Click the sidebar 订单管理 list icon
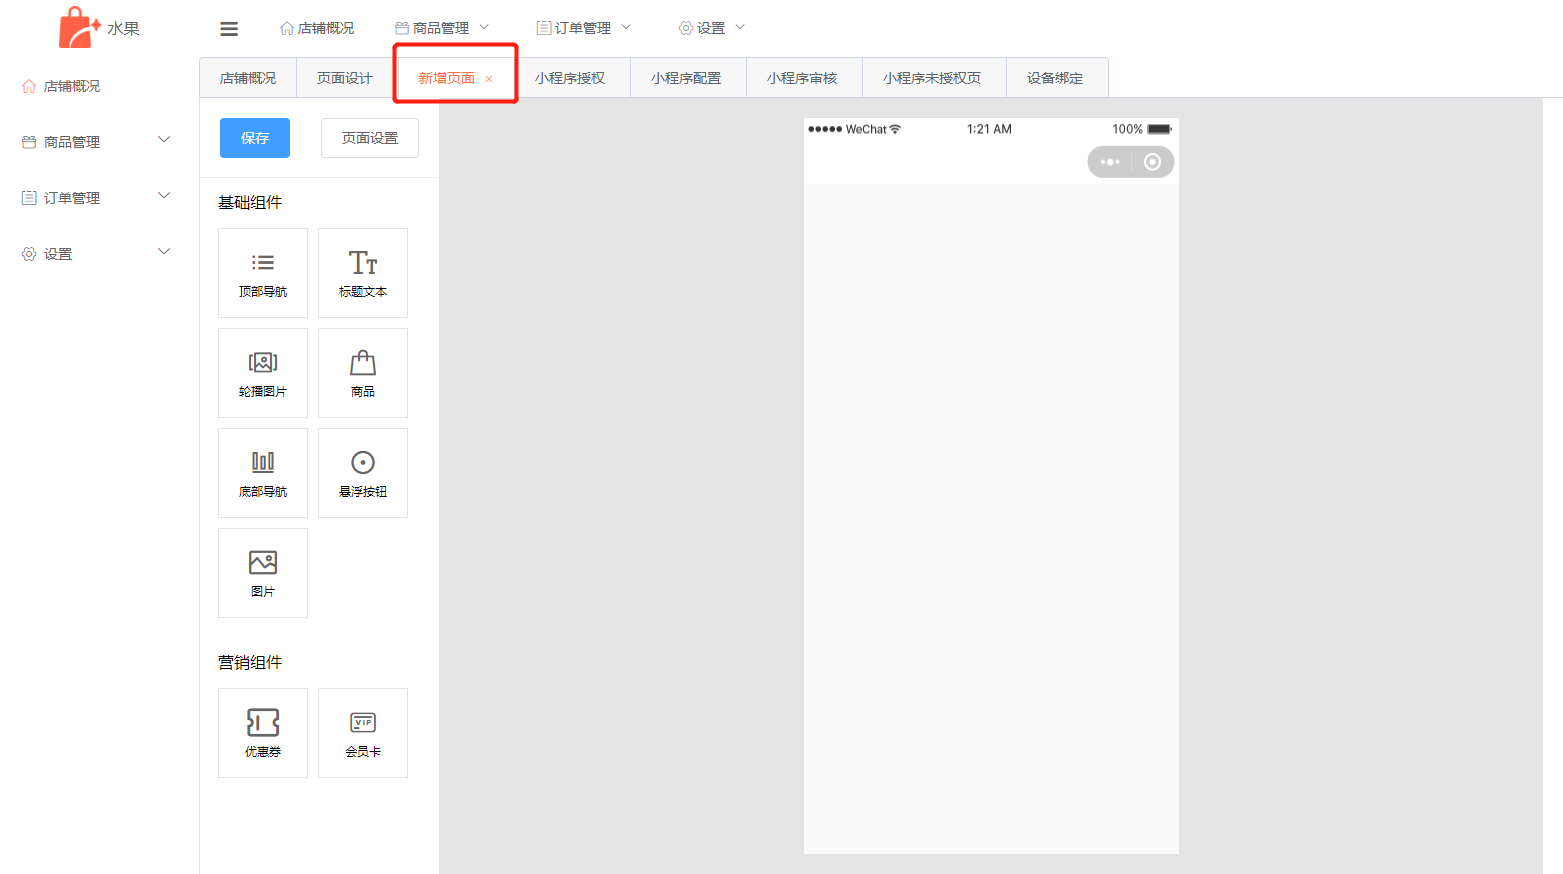This screenshot has height=874, width=1563. tap(29, 198)
